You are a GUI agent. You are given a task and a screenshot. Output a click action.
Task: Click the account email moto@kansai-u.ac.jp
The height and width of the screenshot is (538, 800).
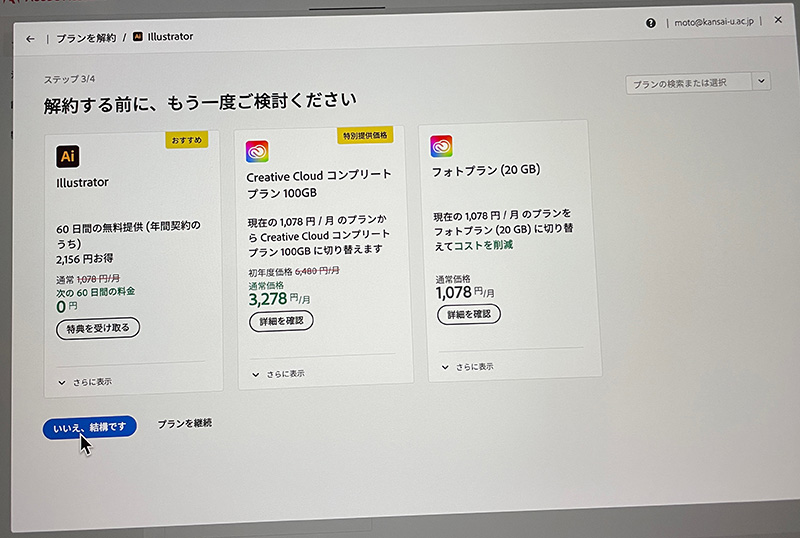pos(714,22)
